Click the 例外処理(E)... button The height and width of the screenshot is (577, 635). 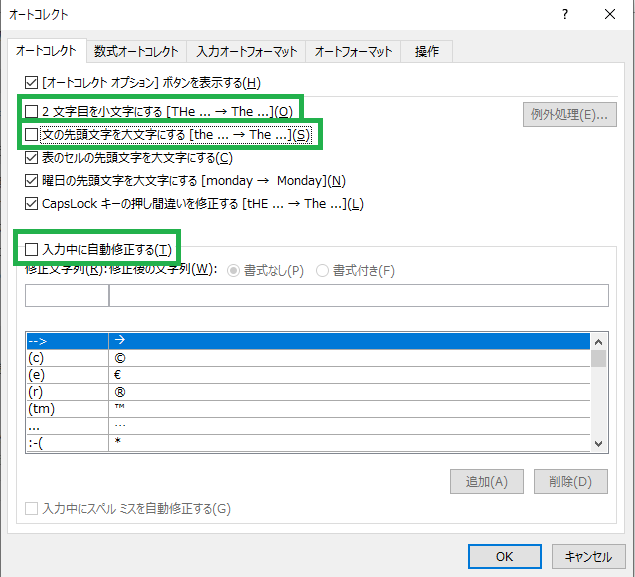tap(570, 115)
